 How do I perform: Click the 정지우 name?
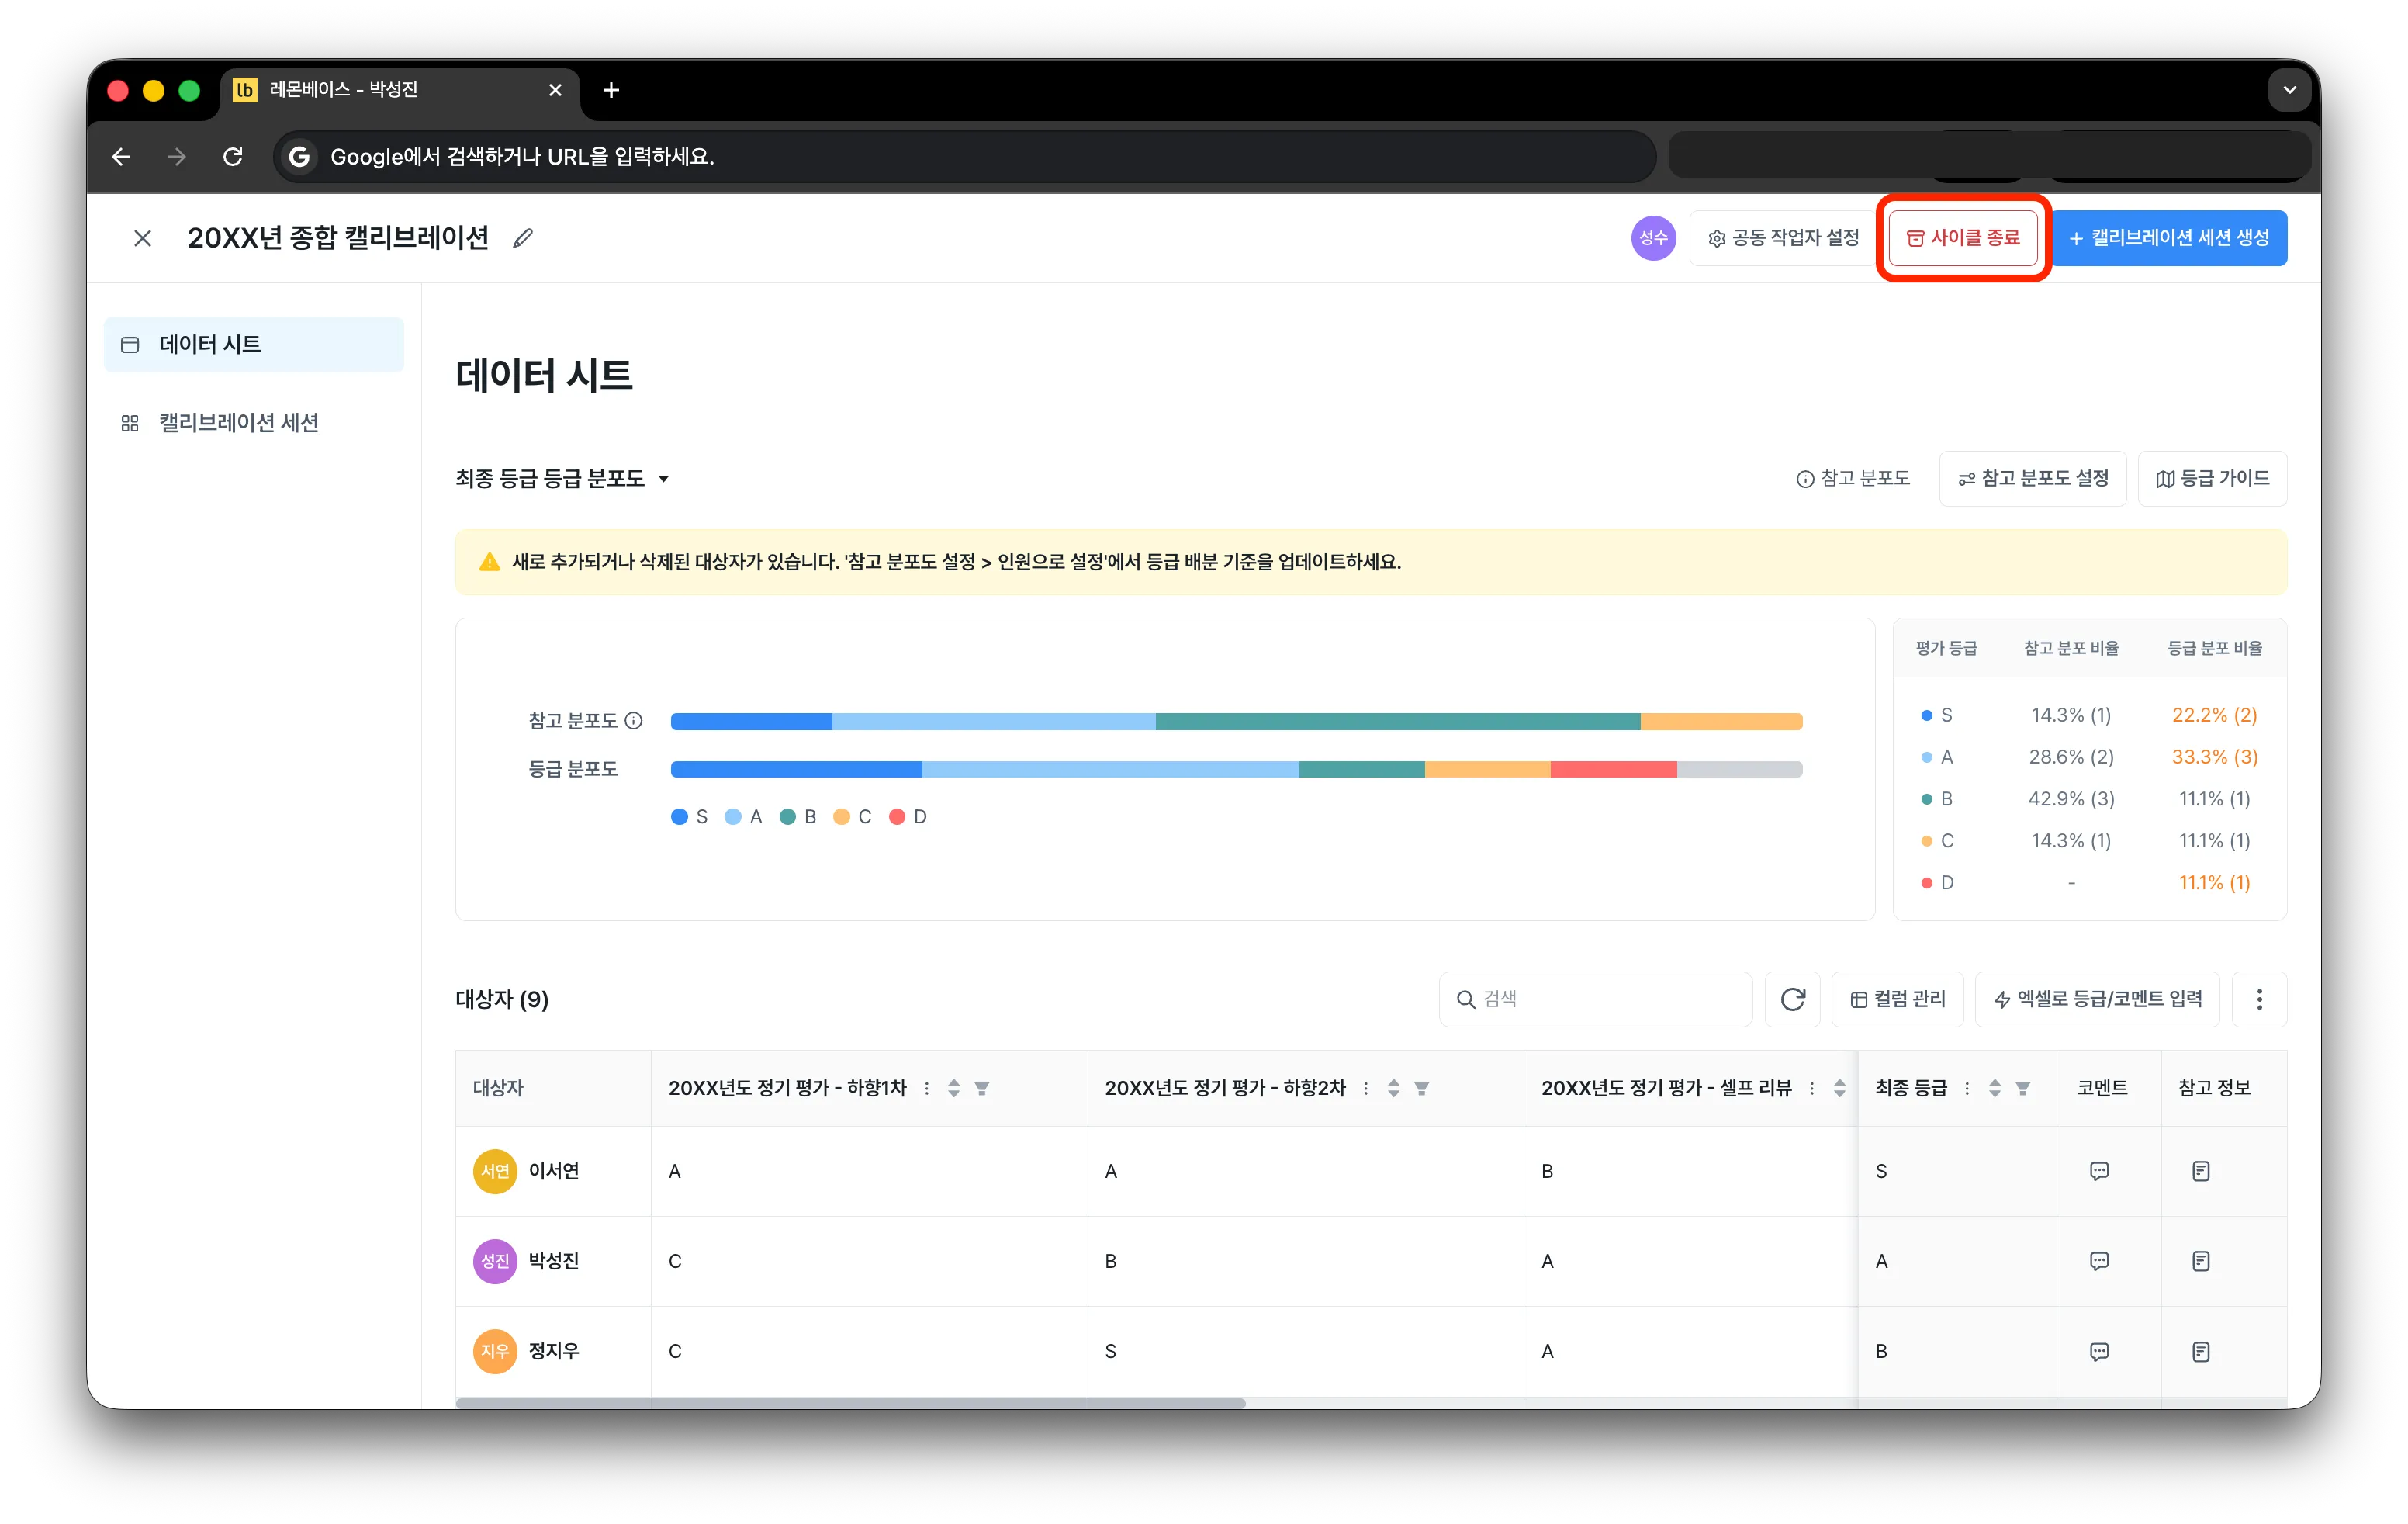click(x=554, y=1351)
